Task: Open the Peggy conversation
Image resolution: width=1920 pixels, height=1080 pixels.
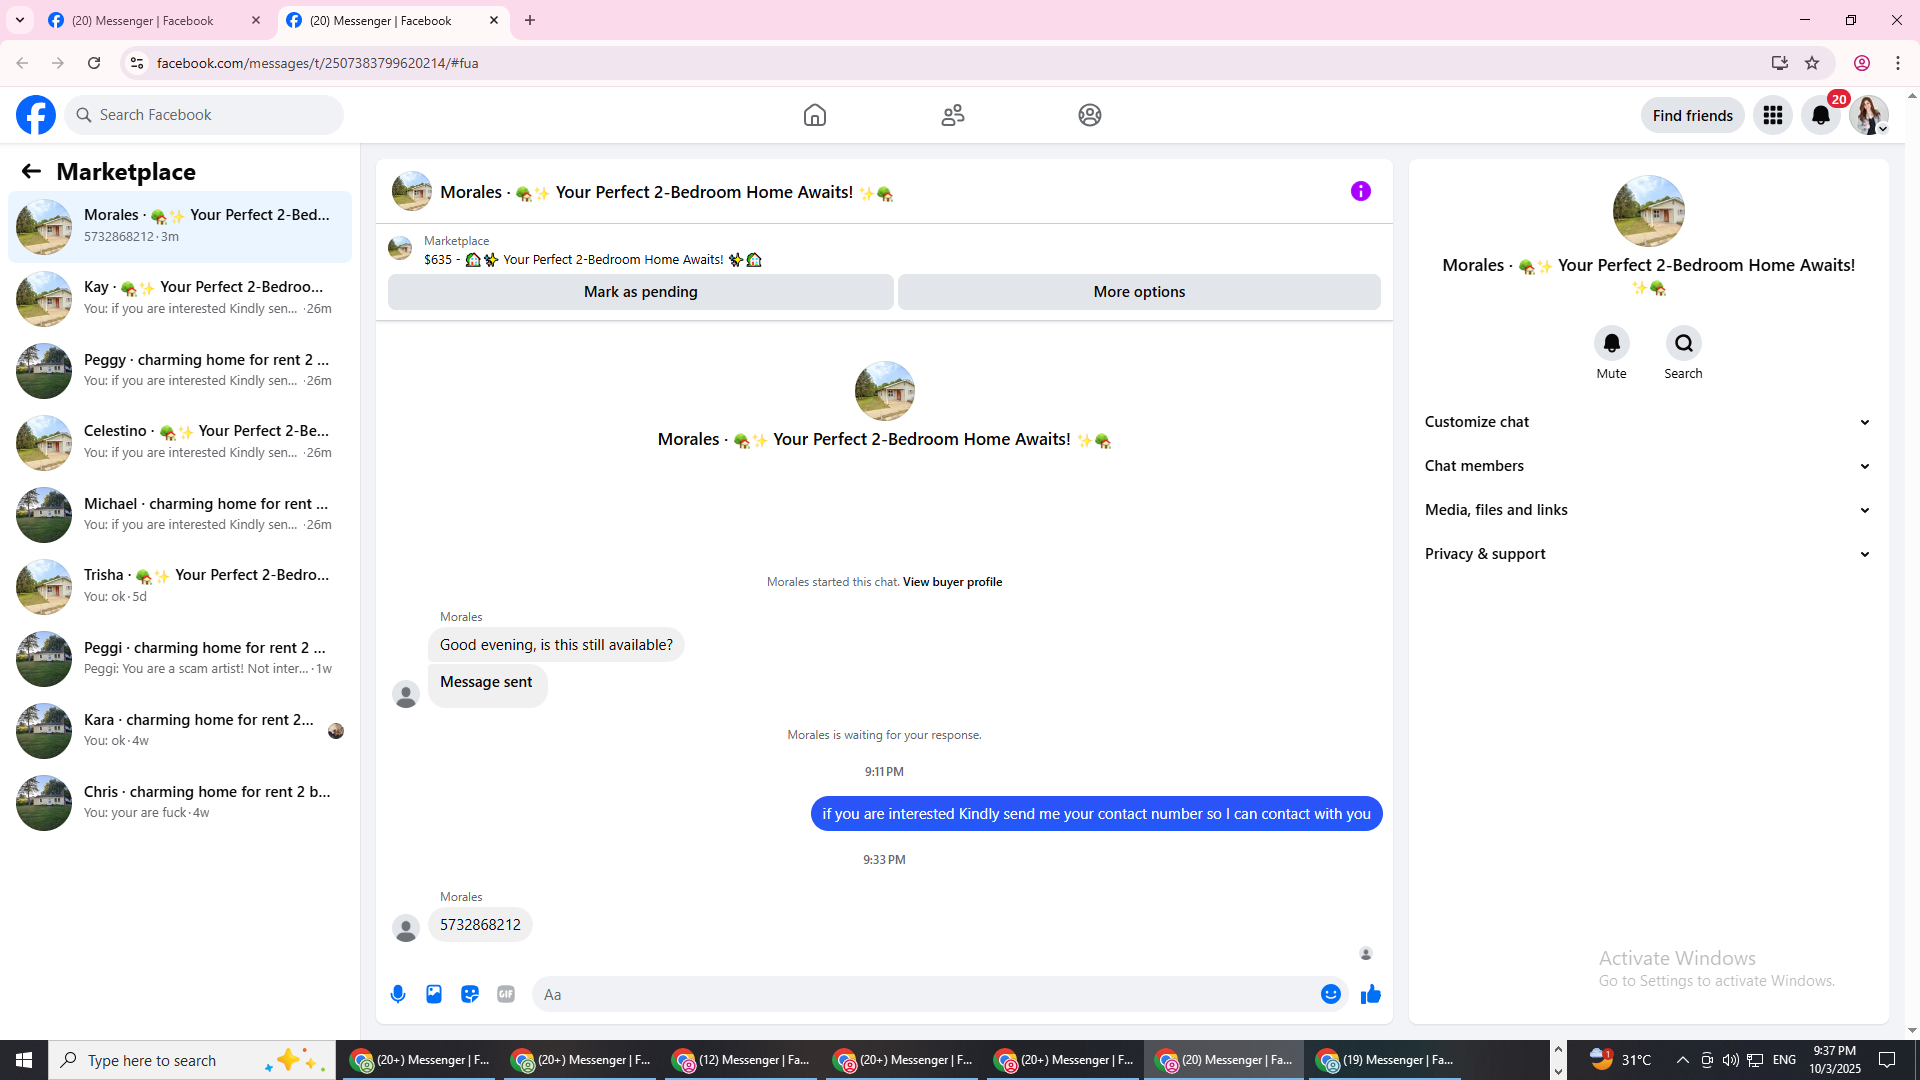Action: [180, 370]
